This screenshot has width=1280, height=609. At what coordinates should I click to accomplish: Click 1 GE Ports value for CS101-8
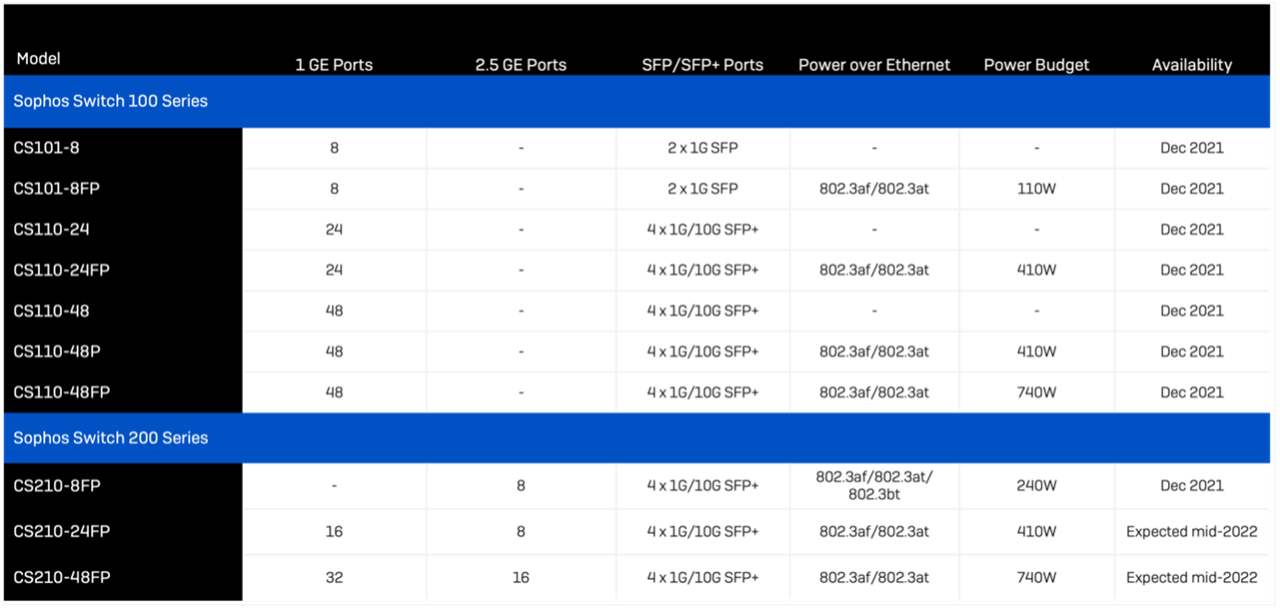point(334,148)
